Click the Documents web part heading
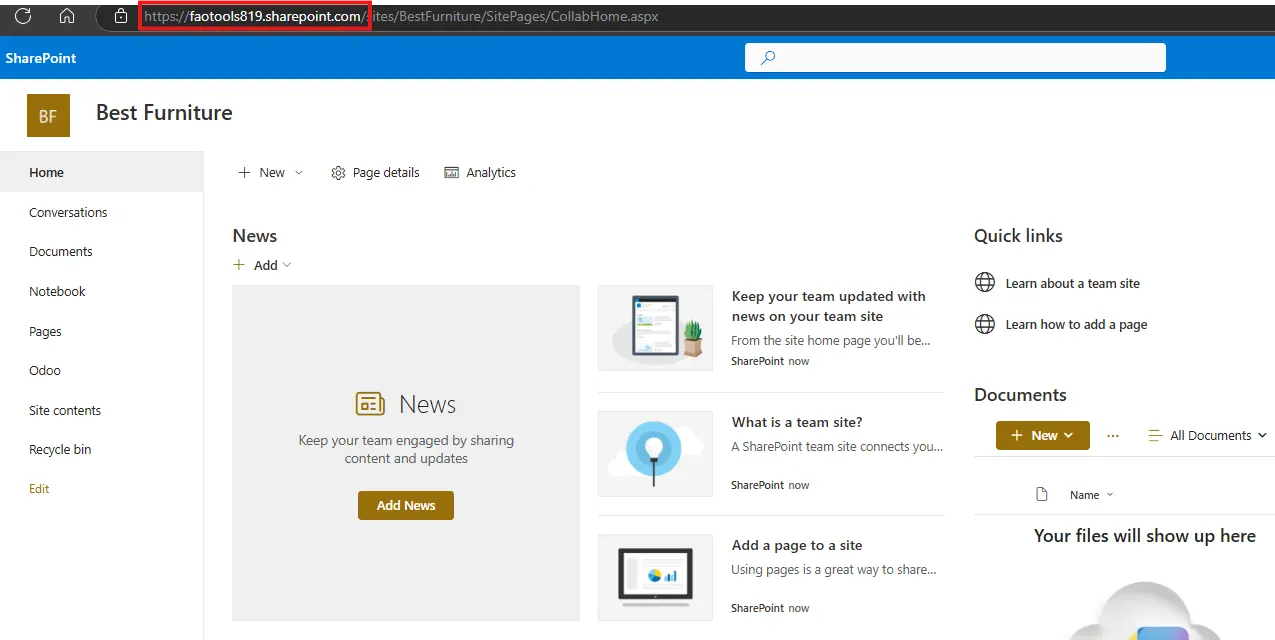The image size is (1275, 640). coord(1020,395)
